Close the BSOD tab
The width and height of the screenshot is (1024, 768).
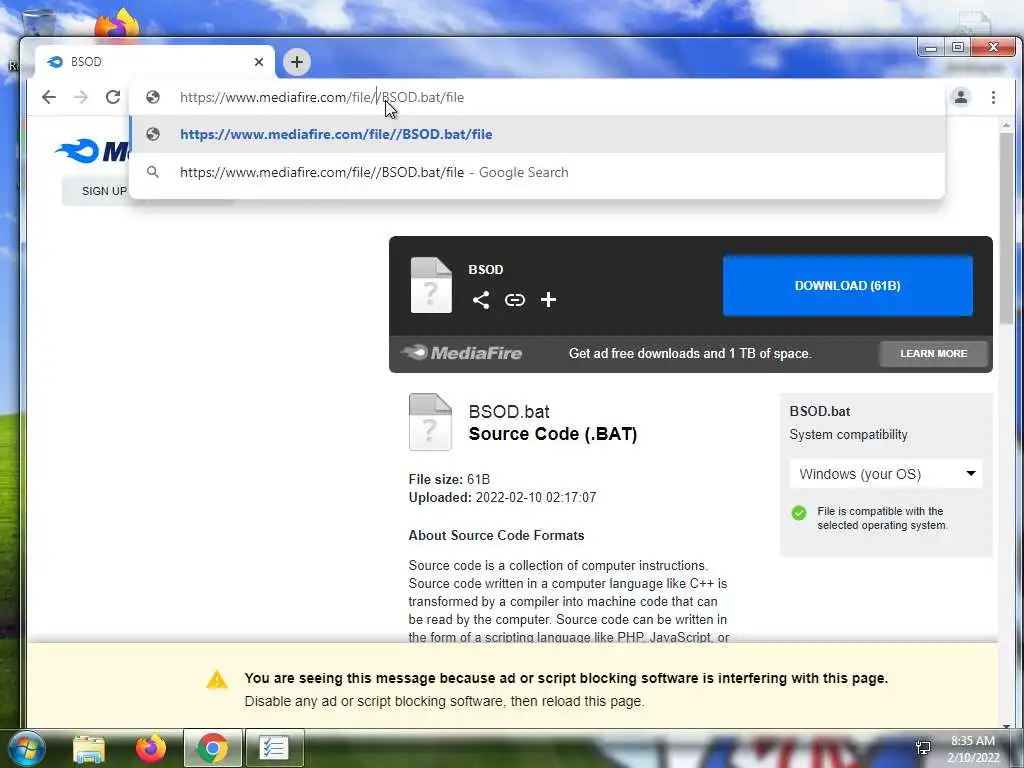click(259, 62)
